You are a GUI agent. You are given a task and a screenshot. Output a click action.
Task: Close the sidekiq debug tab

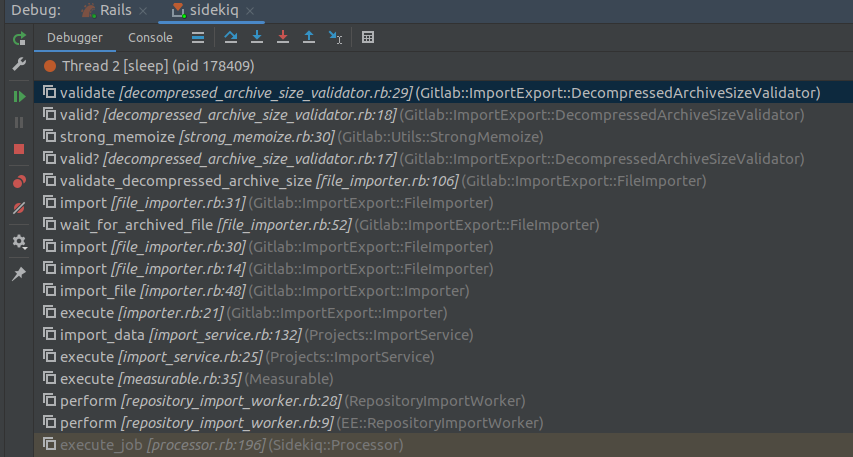[x=250, y=11]
